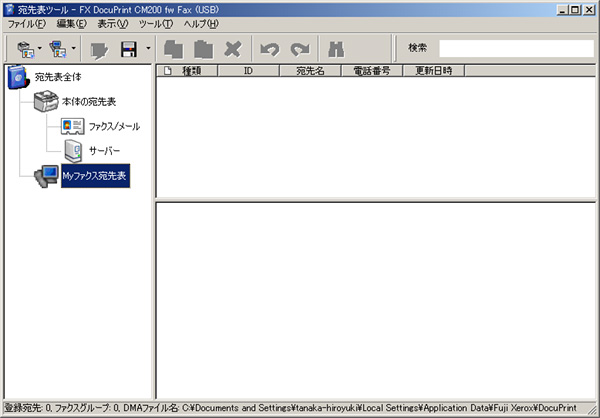Image resolution: width=600 pixels, height=418 pixels.
Task: Select ファクス/メール tree item
Action: (114, 126)
